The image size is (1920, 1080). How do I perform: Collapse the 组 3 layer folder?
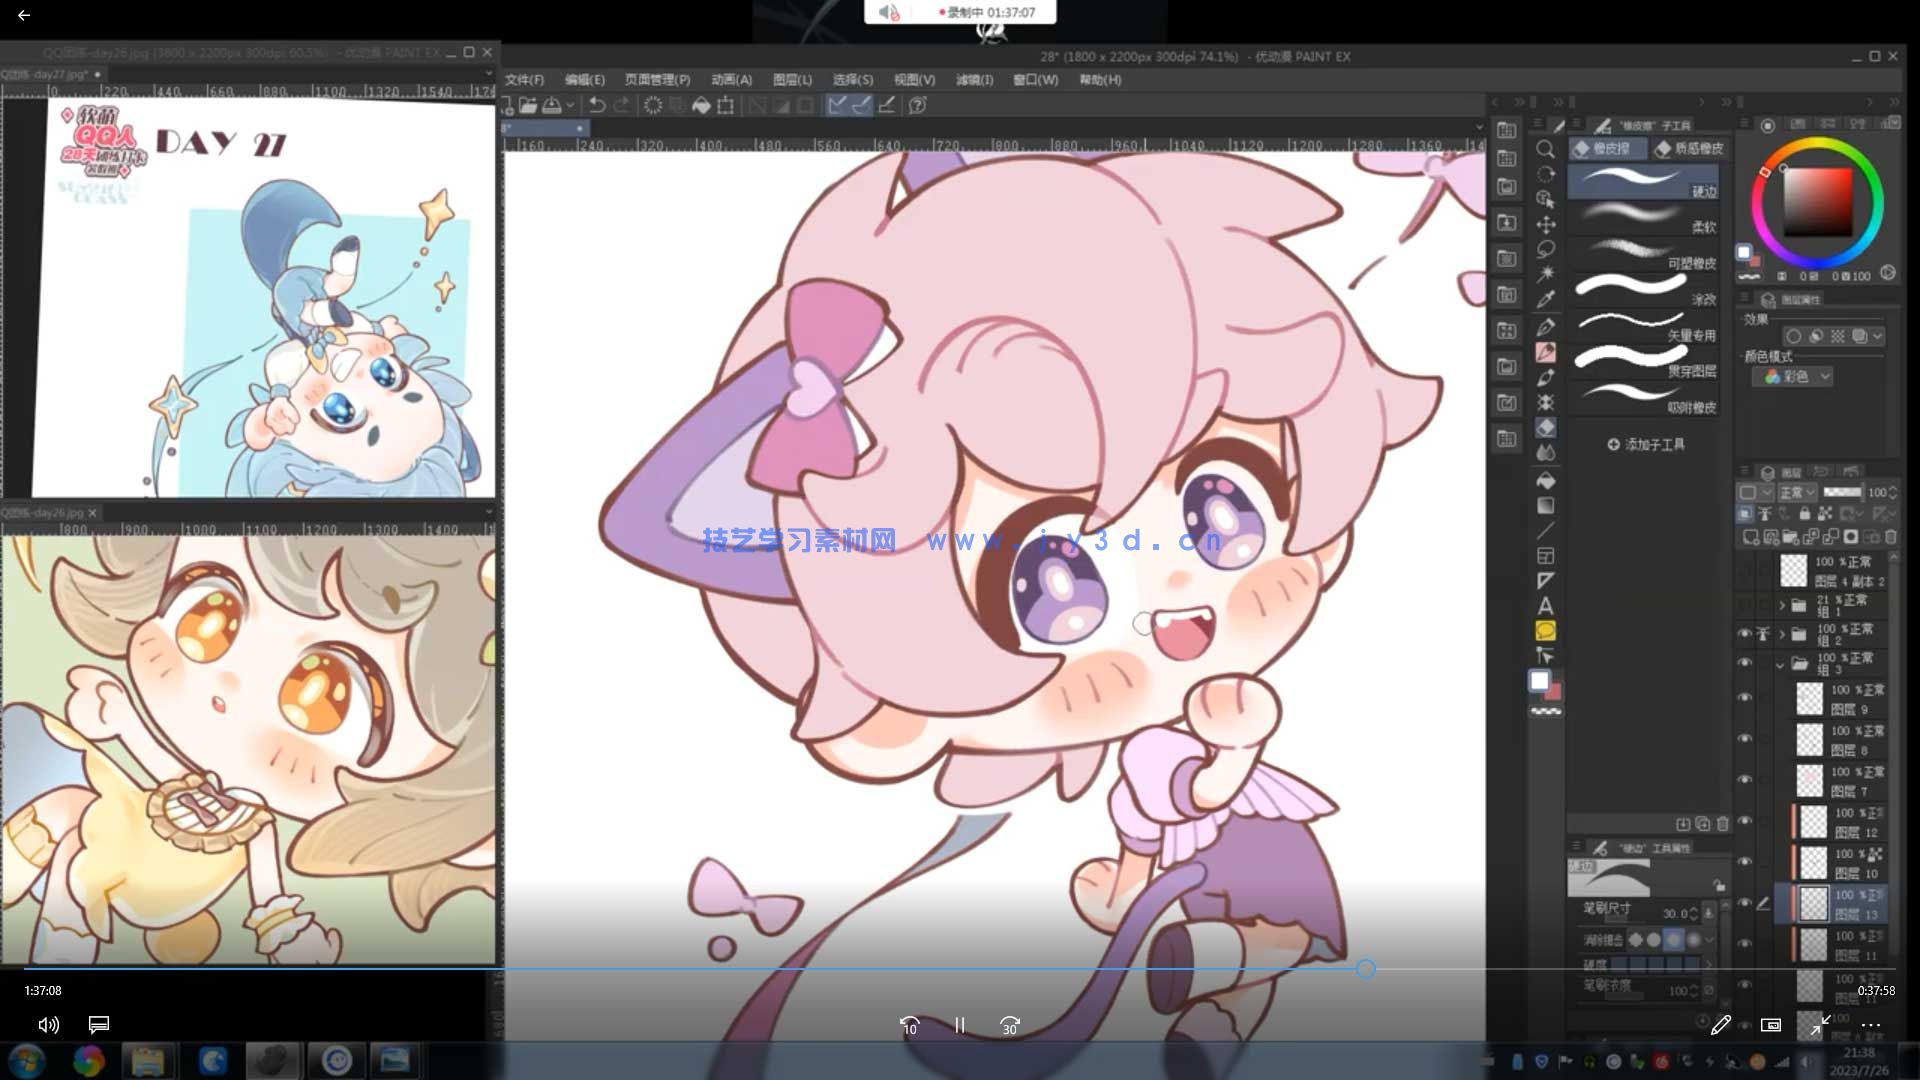(x=1780, y=664)
